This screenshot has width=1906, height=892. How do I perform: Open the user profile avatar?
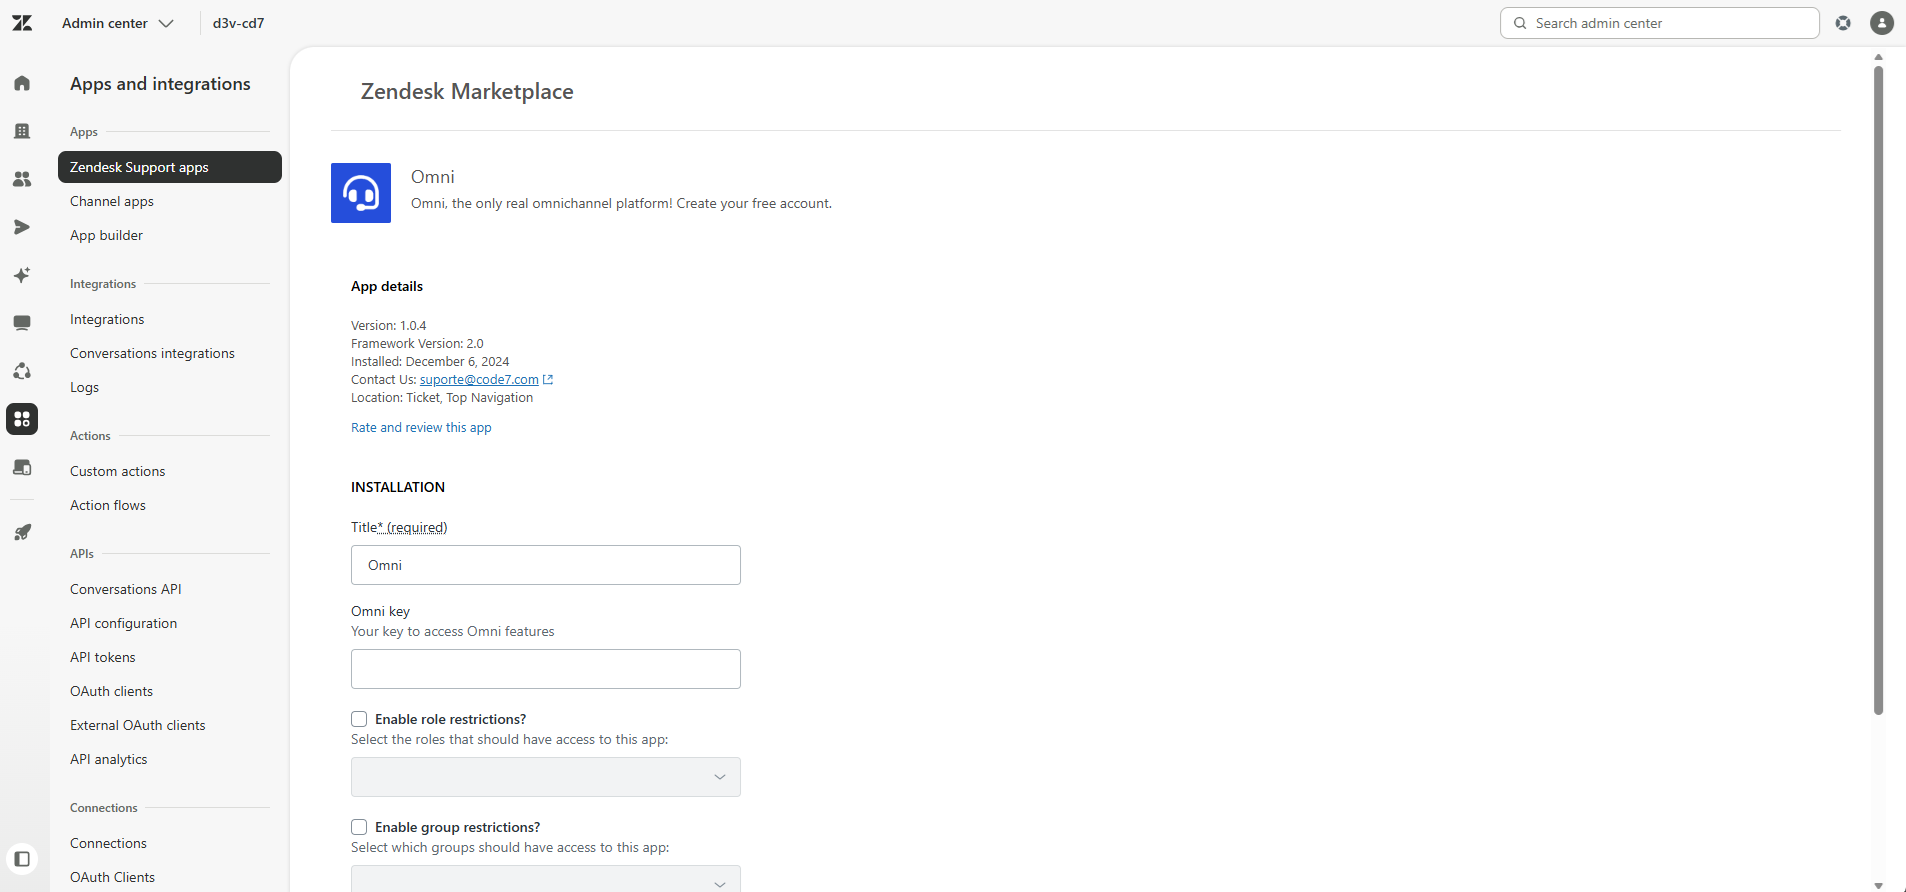click(1882, 23)
